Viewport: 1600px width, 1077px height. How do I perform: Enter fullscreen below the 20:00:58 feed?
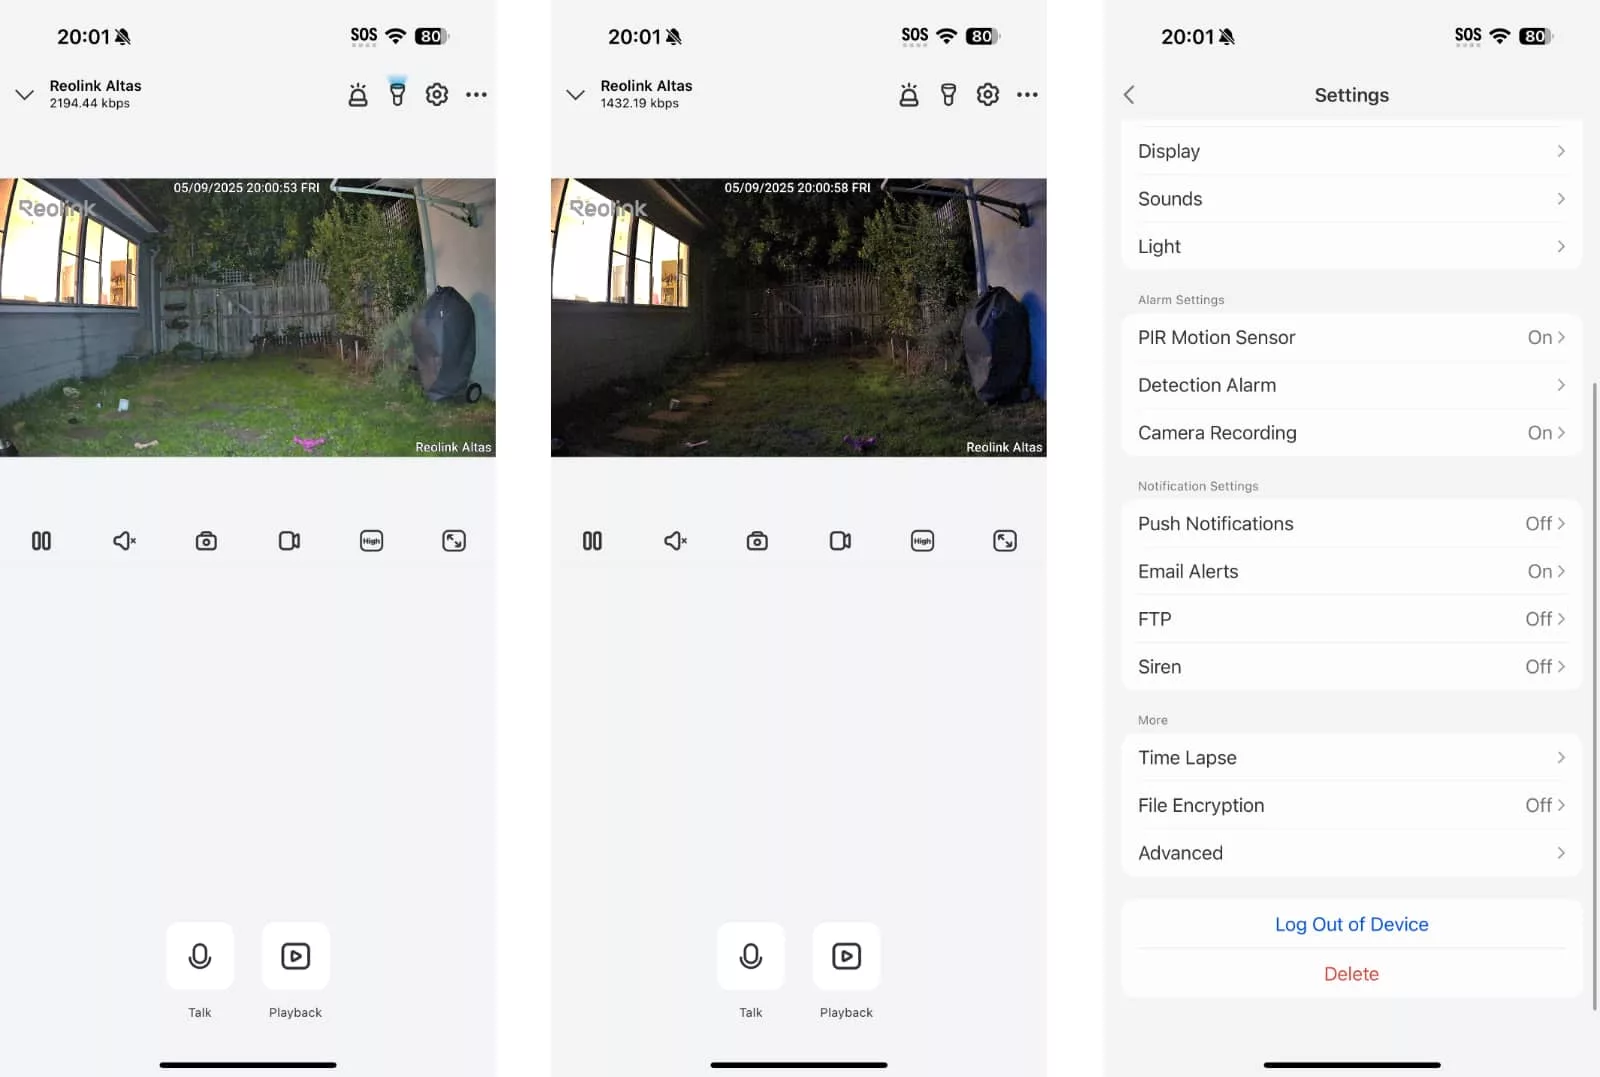(x=1005, y=541)
